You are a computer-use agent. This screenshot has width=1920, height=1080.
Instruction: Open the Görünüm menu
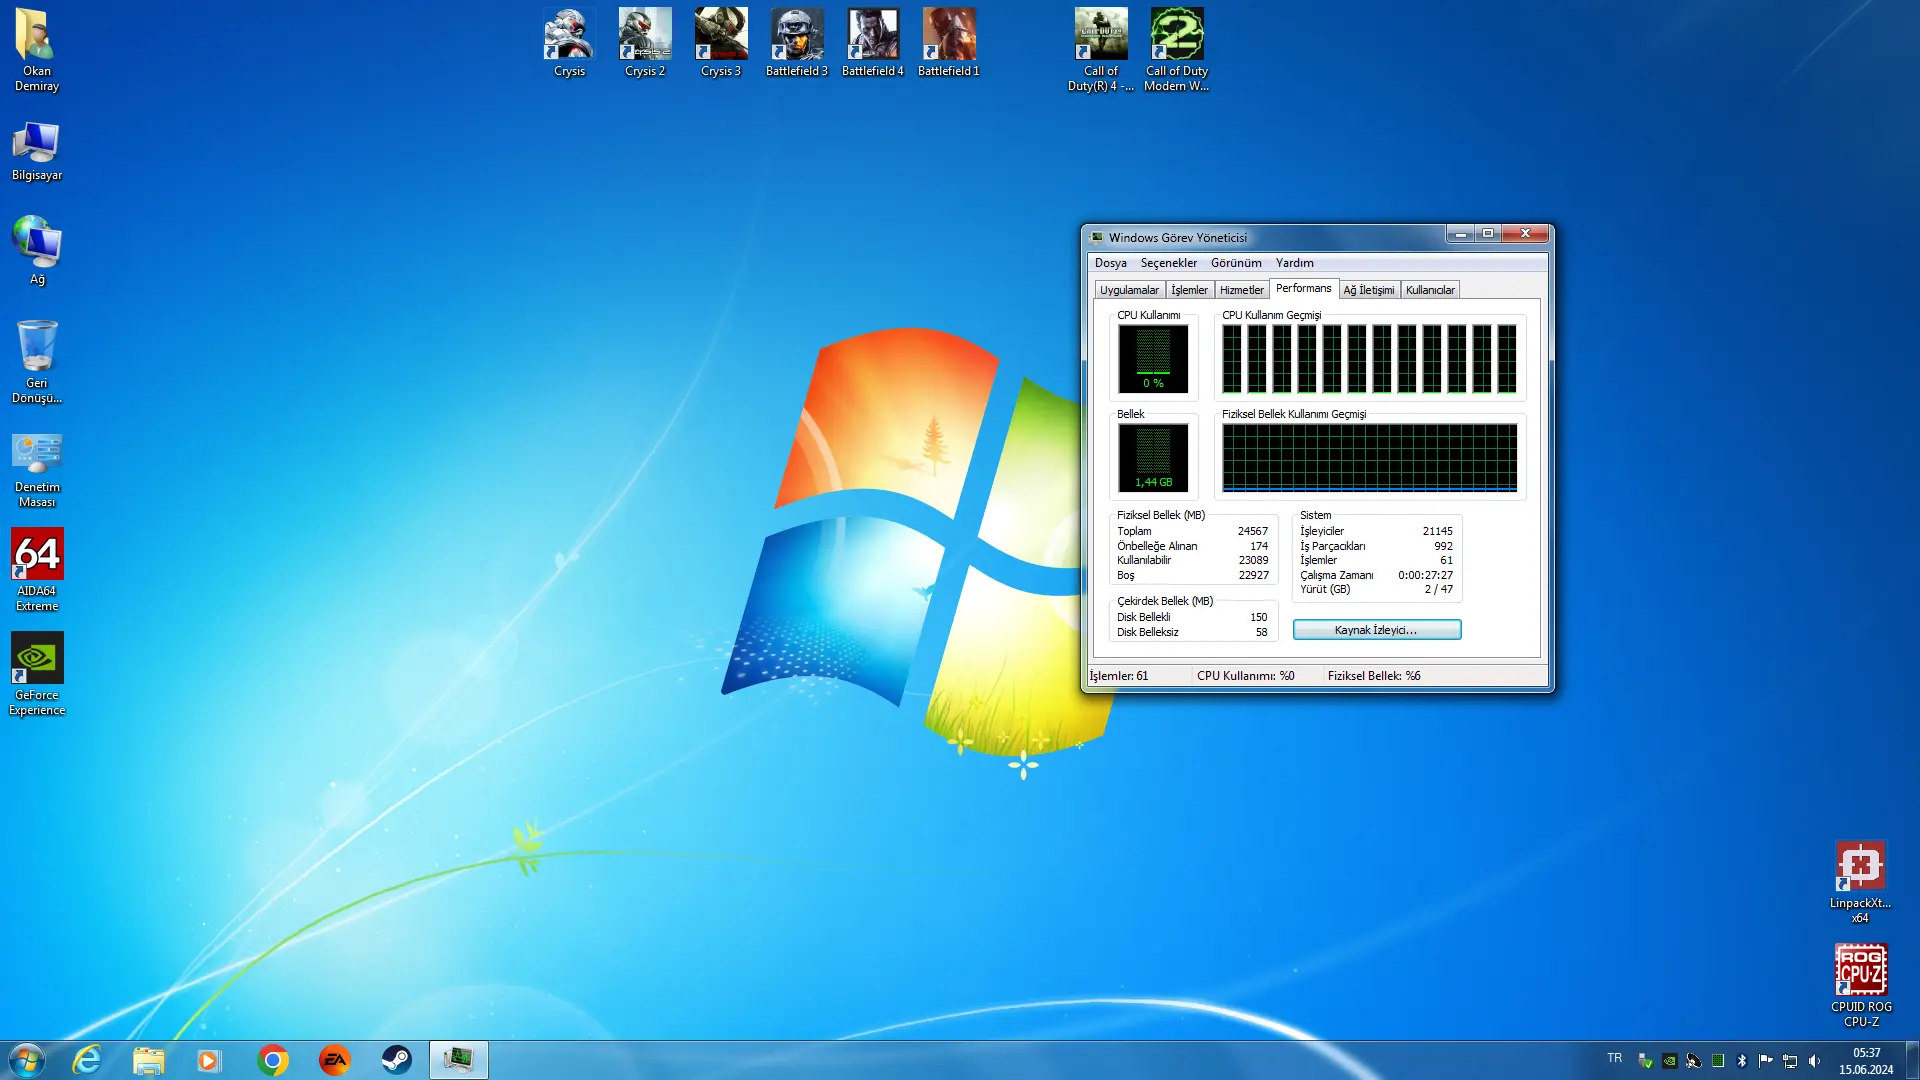click(x=1236, y=263)
